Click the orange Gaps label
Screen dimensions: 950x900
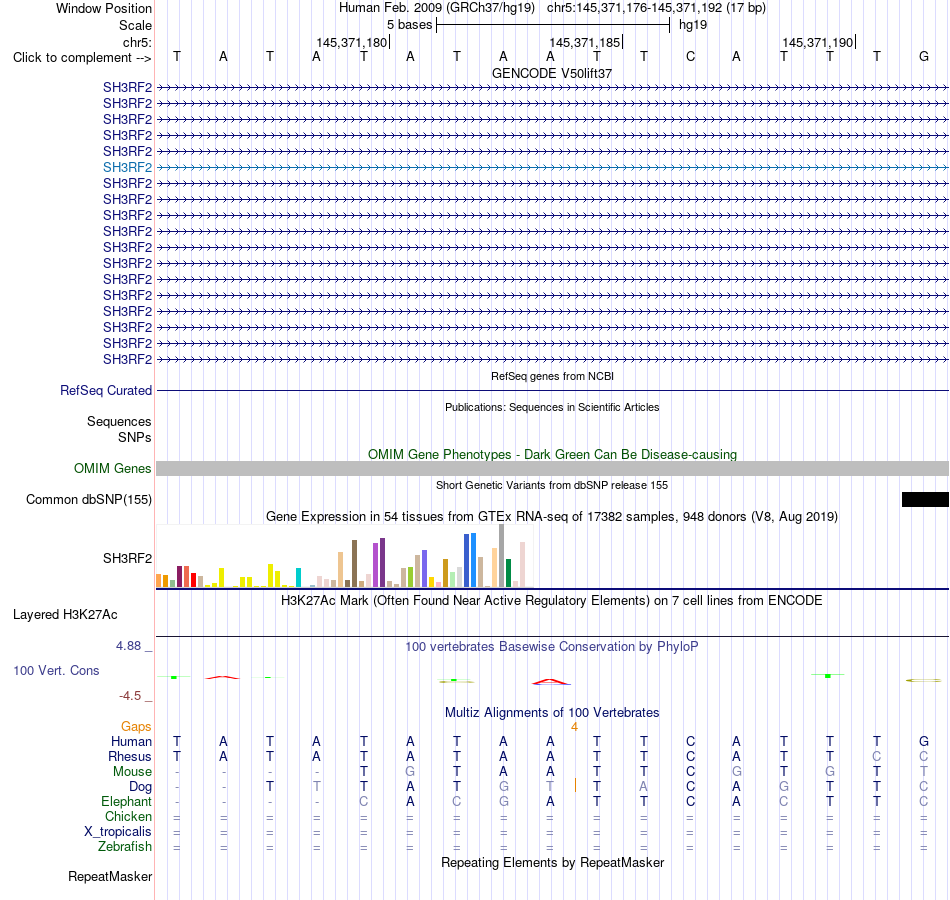coord(136,726)
